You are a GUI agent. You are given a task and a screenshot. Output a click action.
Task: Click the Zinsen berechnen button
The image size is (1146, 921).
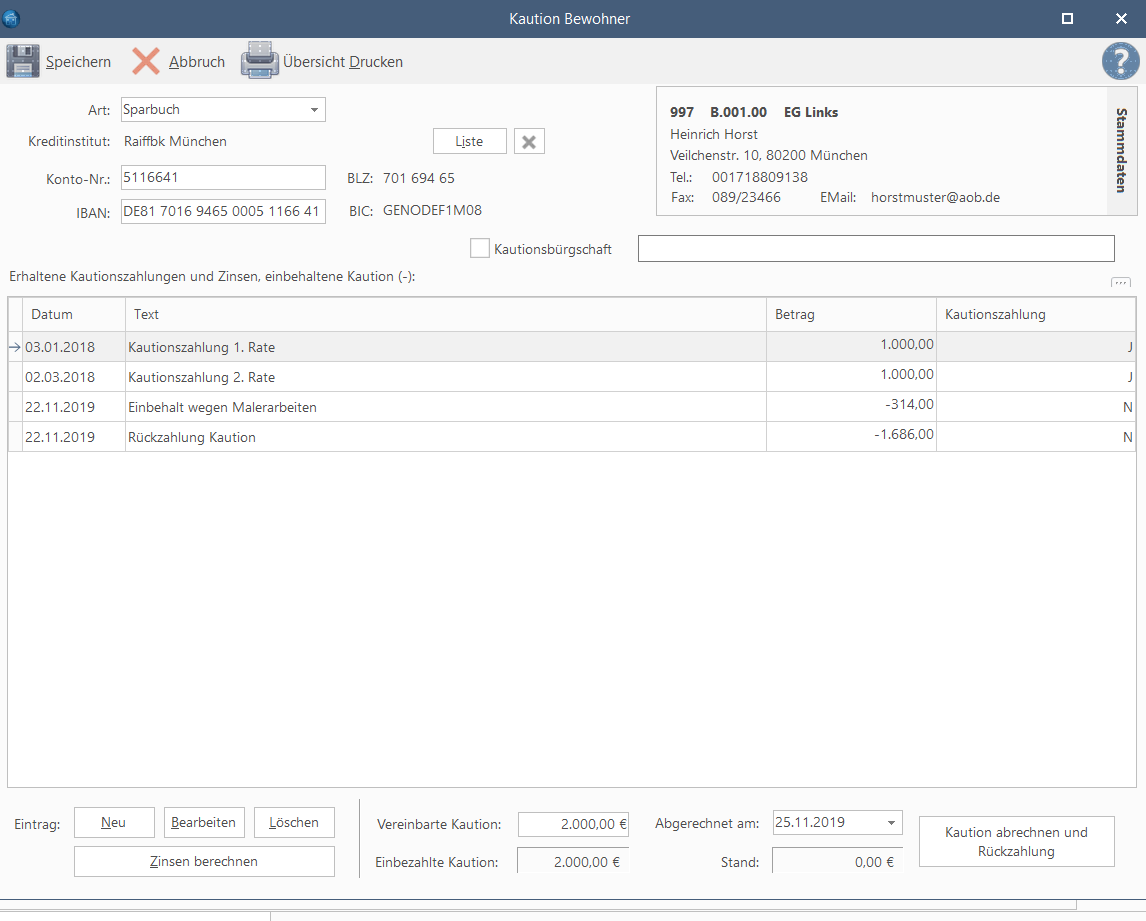pos(204,861)
